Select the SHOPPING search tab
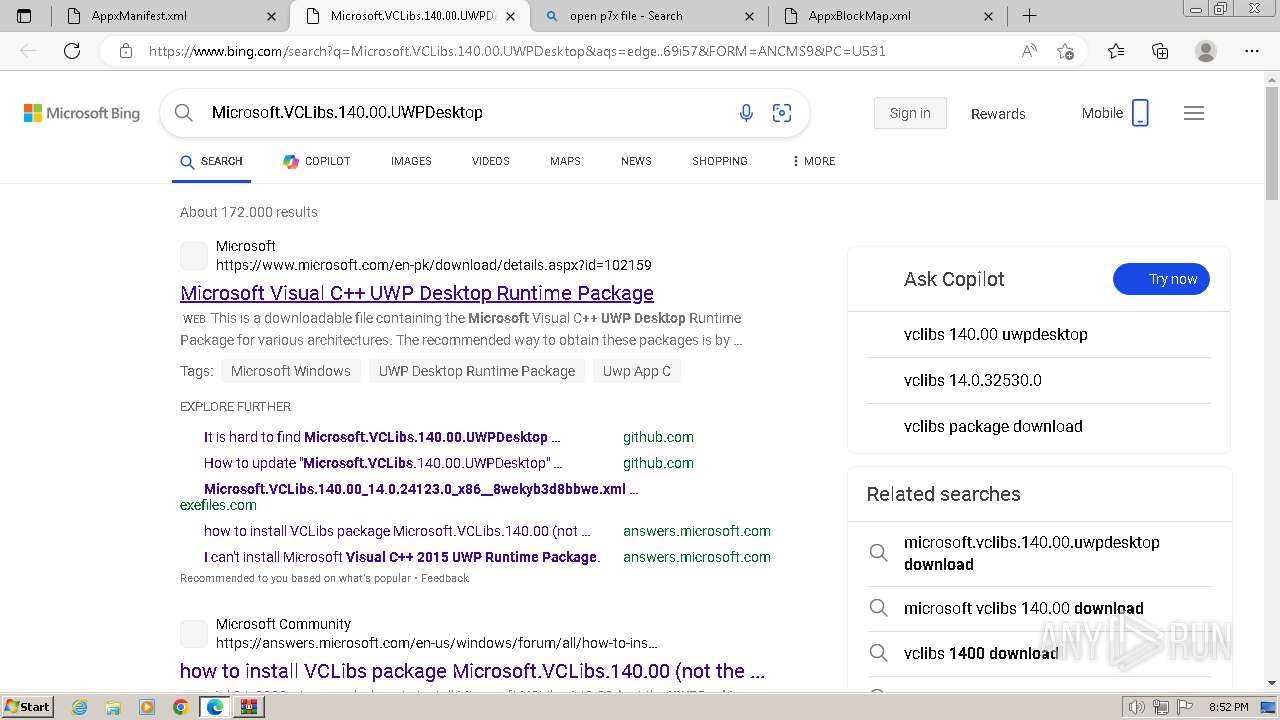Screen dimensions: 1280x720 pyautogui.click(x=720, y=161)
